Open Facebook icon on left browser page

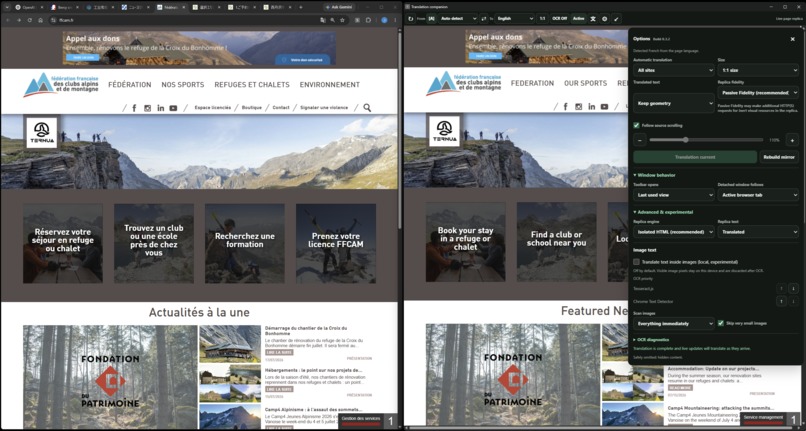coord(134,108)
